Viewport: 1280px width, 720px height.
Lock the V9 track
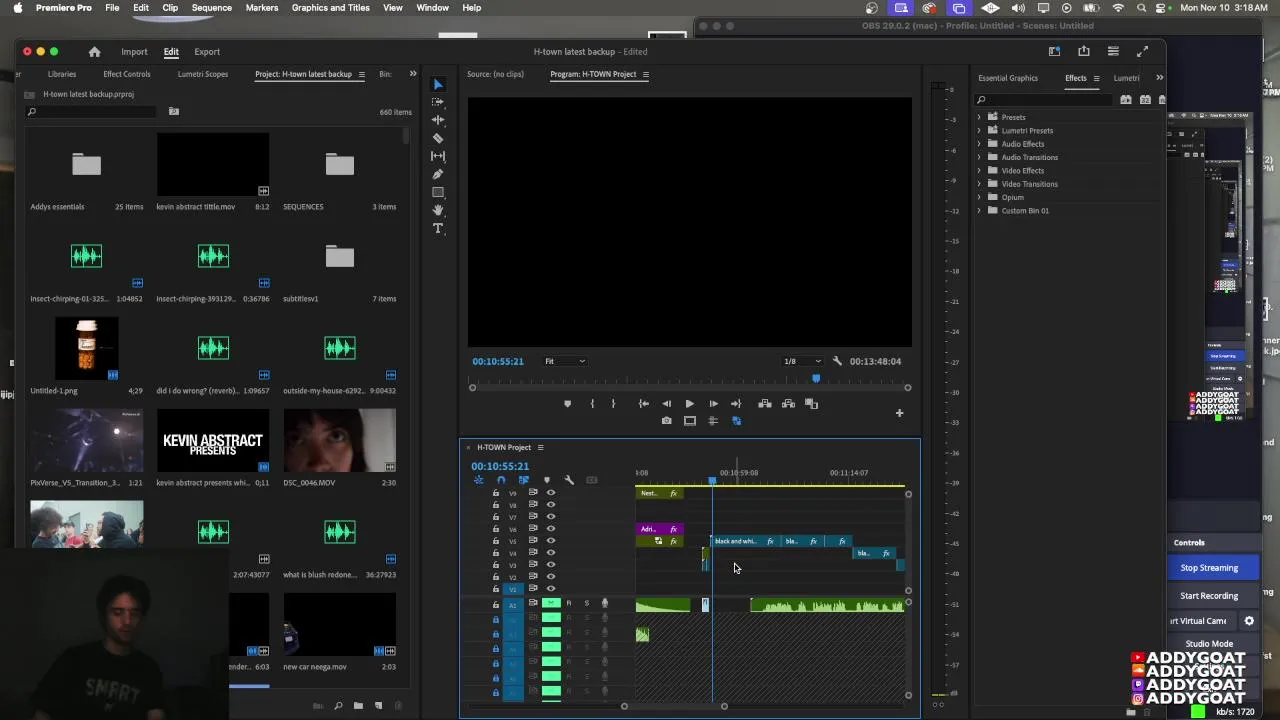[x=495, y=493]
